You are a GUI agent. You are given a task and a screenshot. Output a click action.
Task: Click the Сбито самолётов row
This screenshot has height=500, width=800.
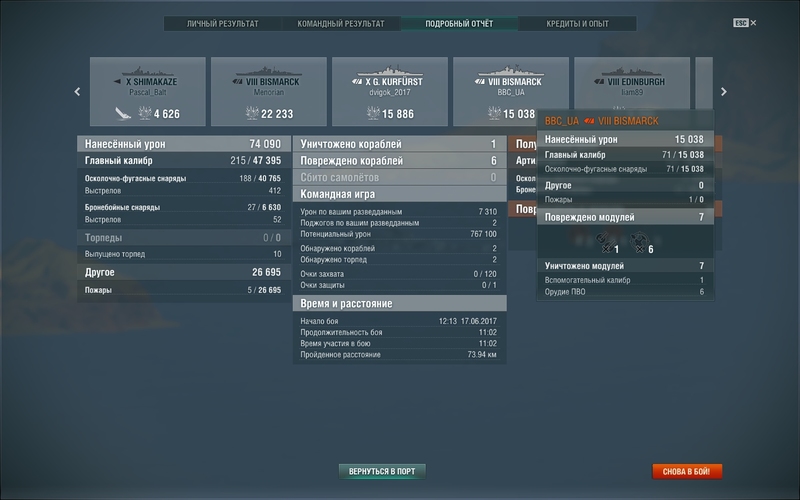[399, 177]
